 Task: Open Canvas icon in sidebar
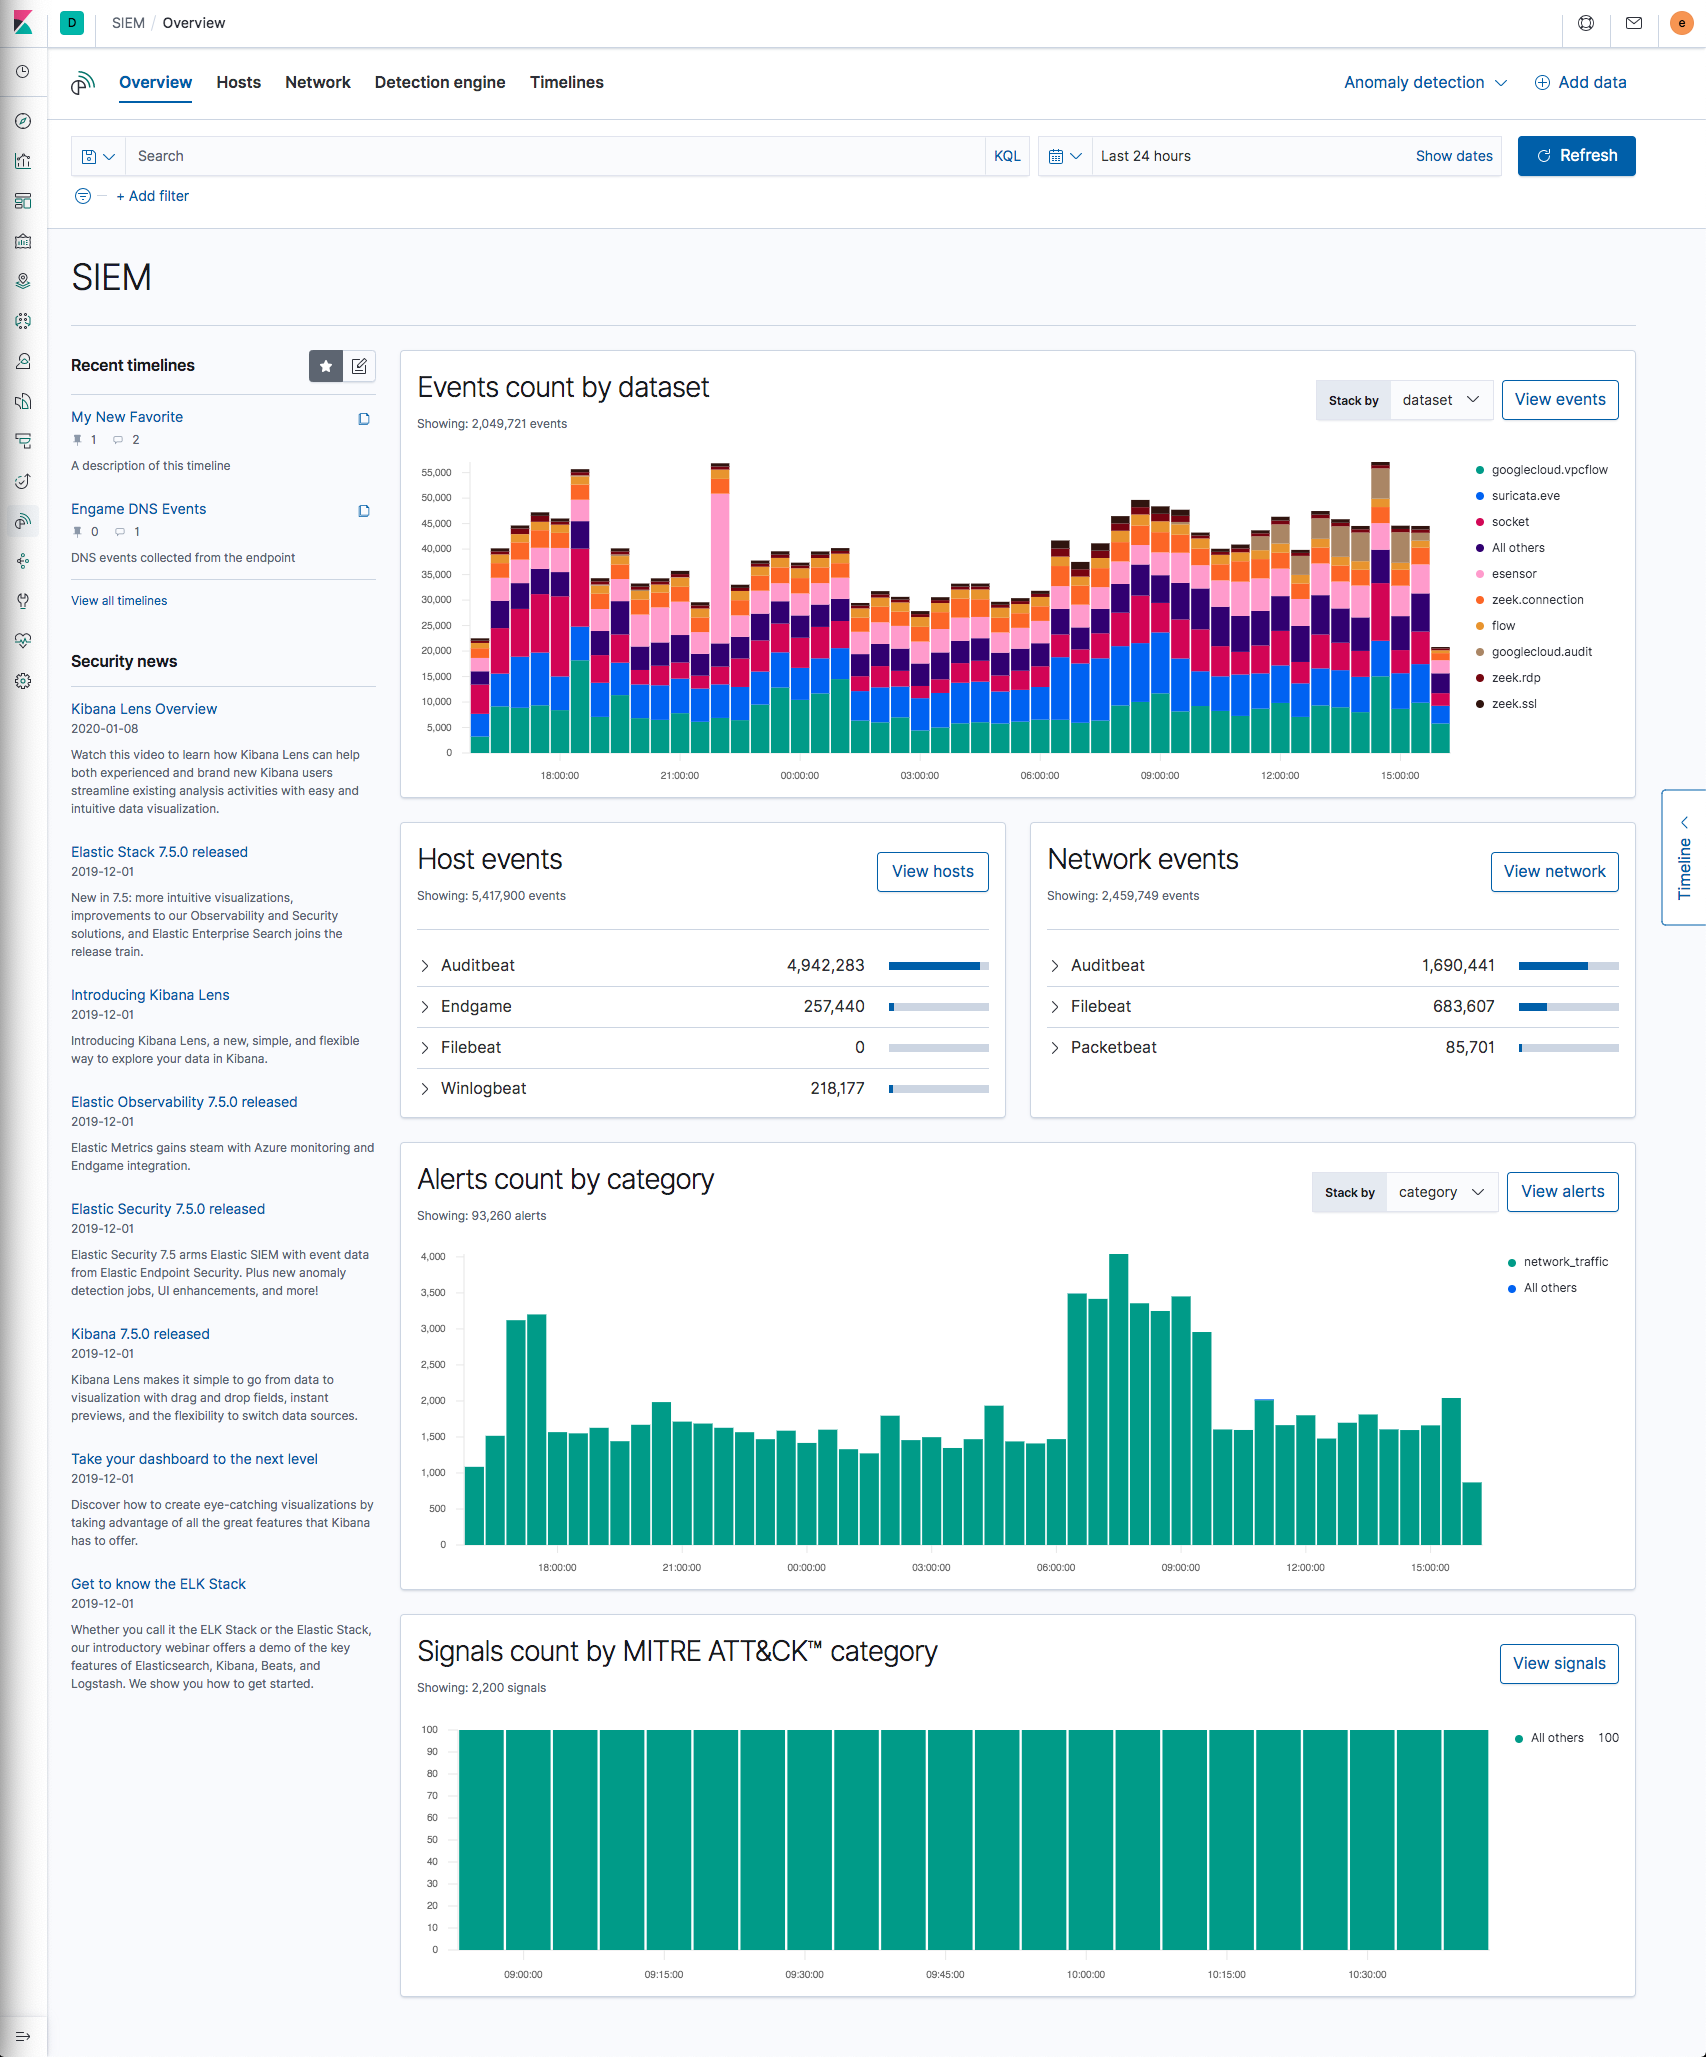pos(23,241)
